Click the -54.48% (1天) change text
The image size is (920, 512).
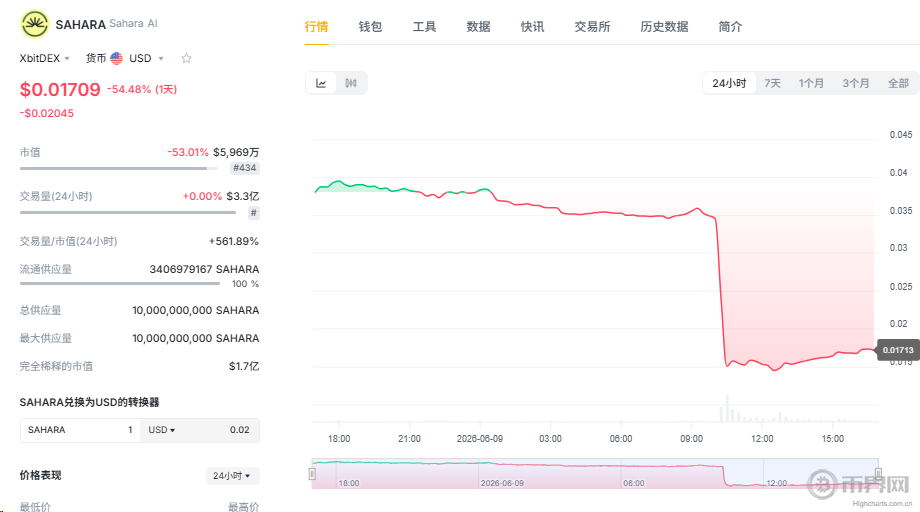142,89
